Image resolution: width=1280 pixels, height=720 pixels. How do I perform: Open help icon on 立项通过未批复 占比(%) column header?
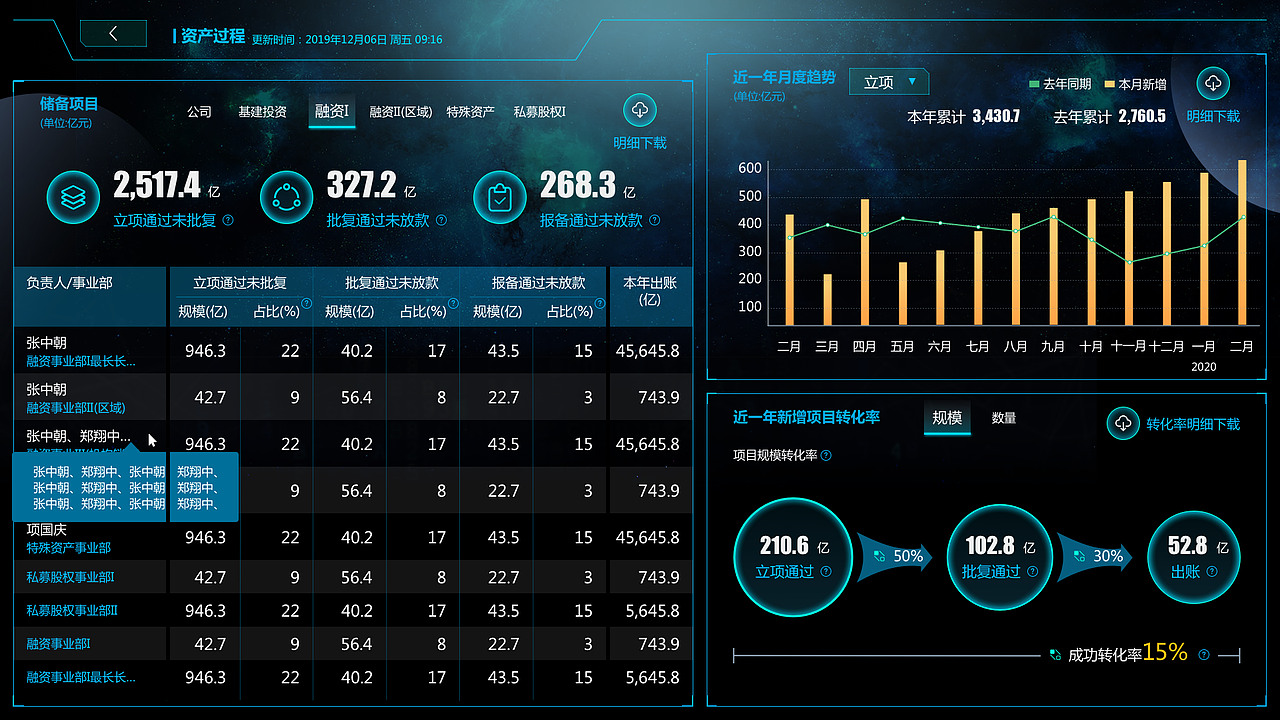[306, 303]
